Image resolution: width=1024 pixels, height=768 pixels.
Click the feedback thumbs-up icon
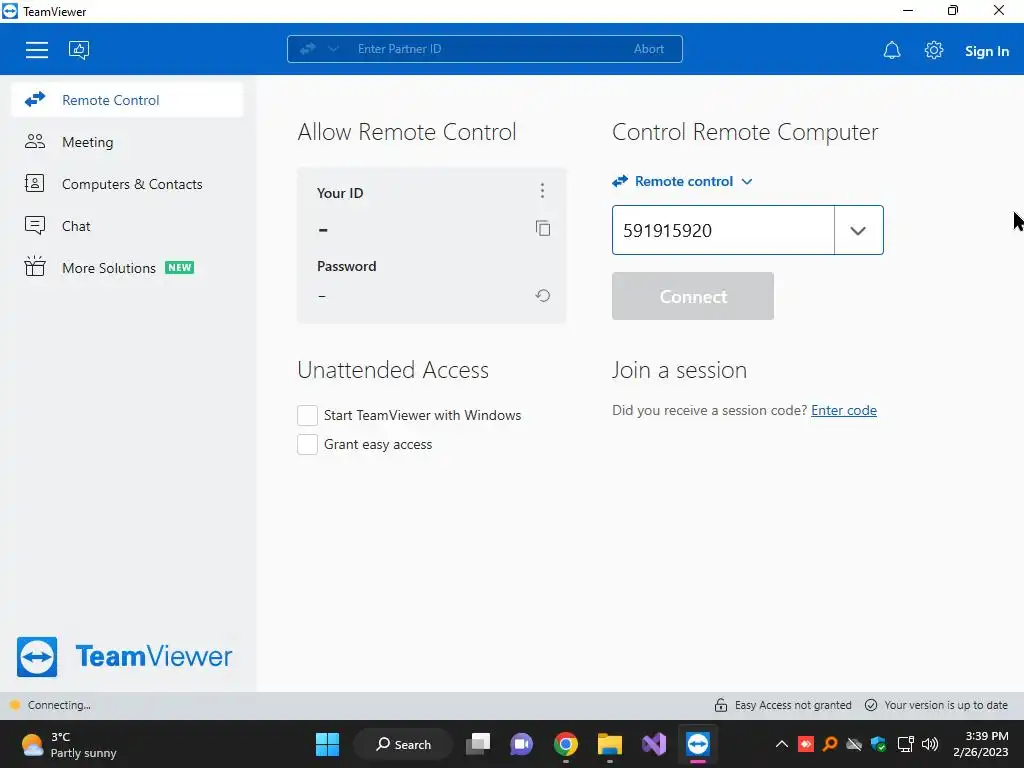point(79,50)
